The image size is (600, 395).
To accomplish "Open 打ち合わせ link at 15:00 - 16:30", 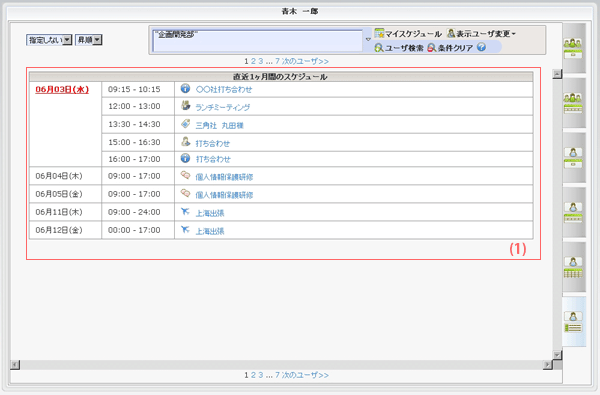I will 213,144.
